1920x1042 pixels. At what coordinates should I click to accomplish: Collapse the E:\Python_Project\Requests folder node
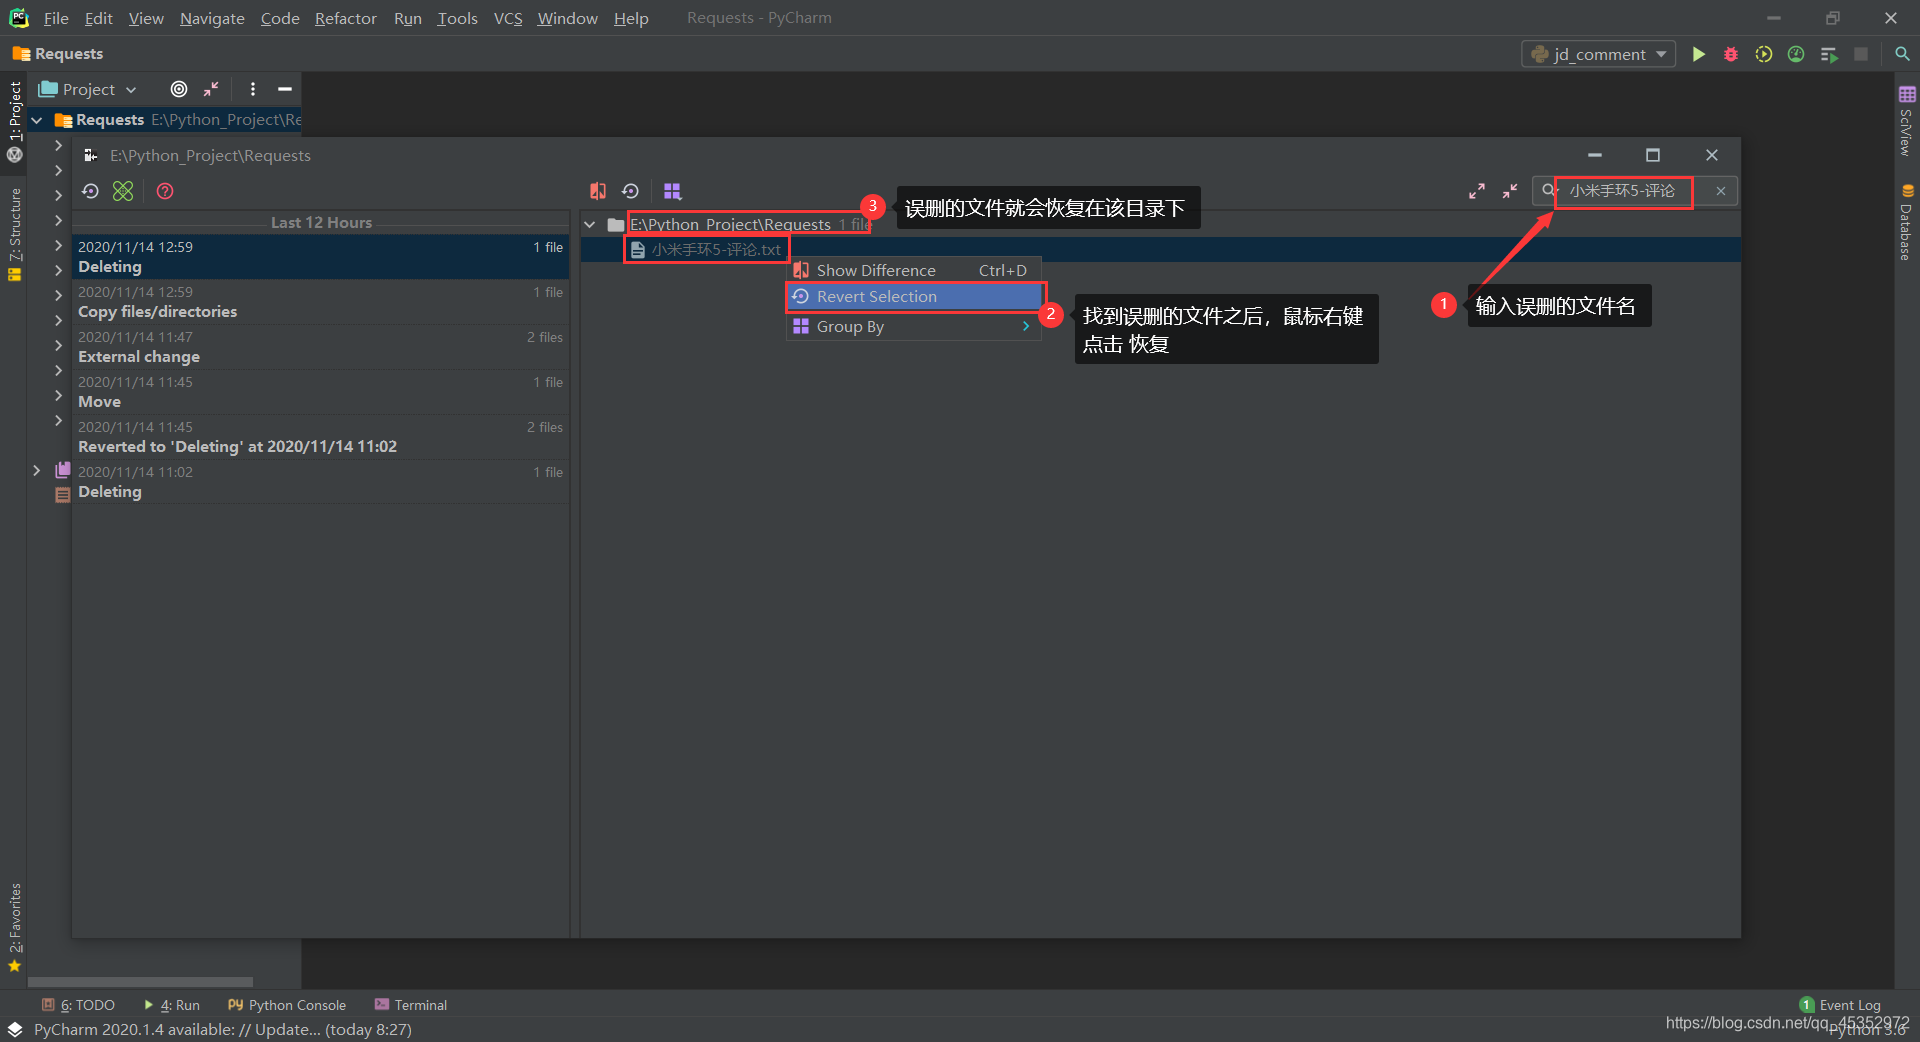[x=590, y=224]
